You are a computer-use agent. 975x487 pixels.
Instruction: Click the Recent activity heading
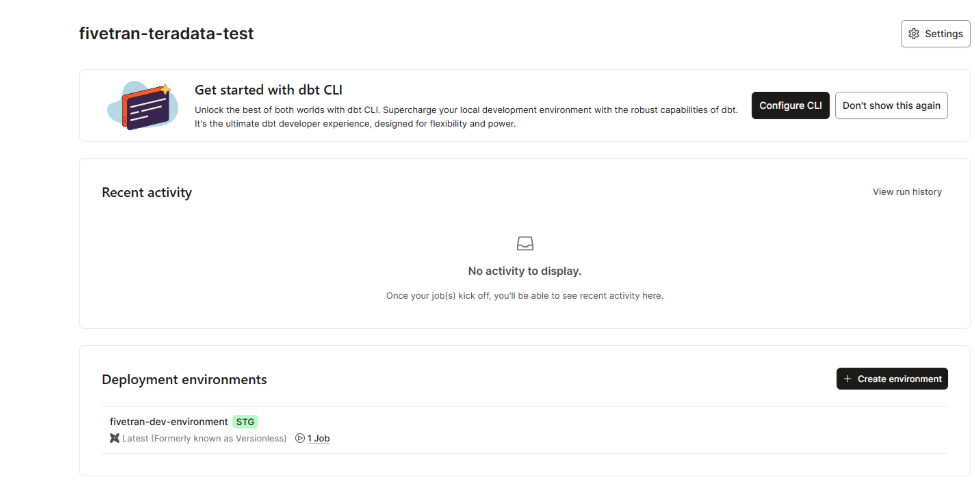(147, 192)
